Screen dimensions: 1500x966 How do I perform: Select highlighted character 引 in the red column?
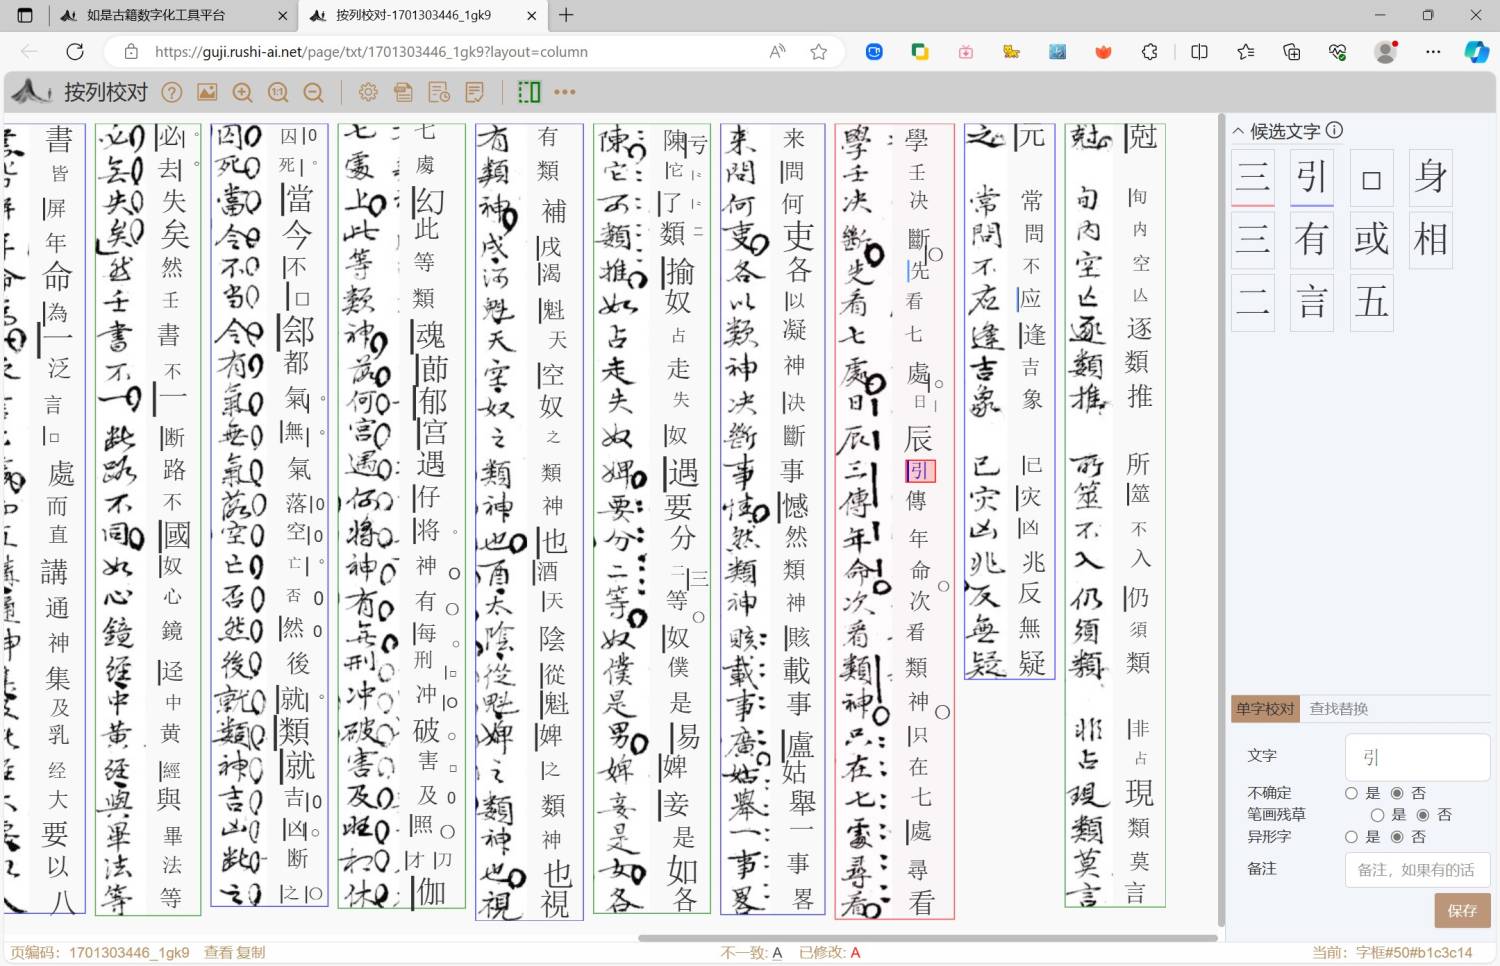pos(919,470)
